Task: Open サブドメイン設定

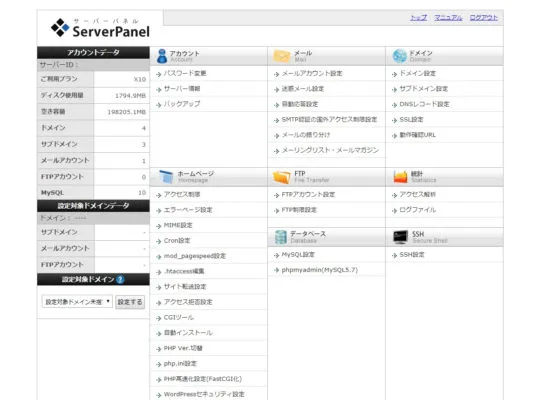Action: pyautogui.click(x=423, y=89)
